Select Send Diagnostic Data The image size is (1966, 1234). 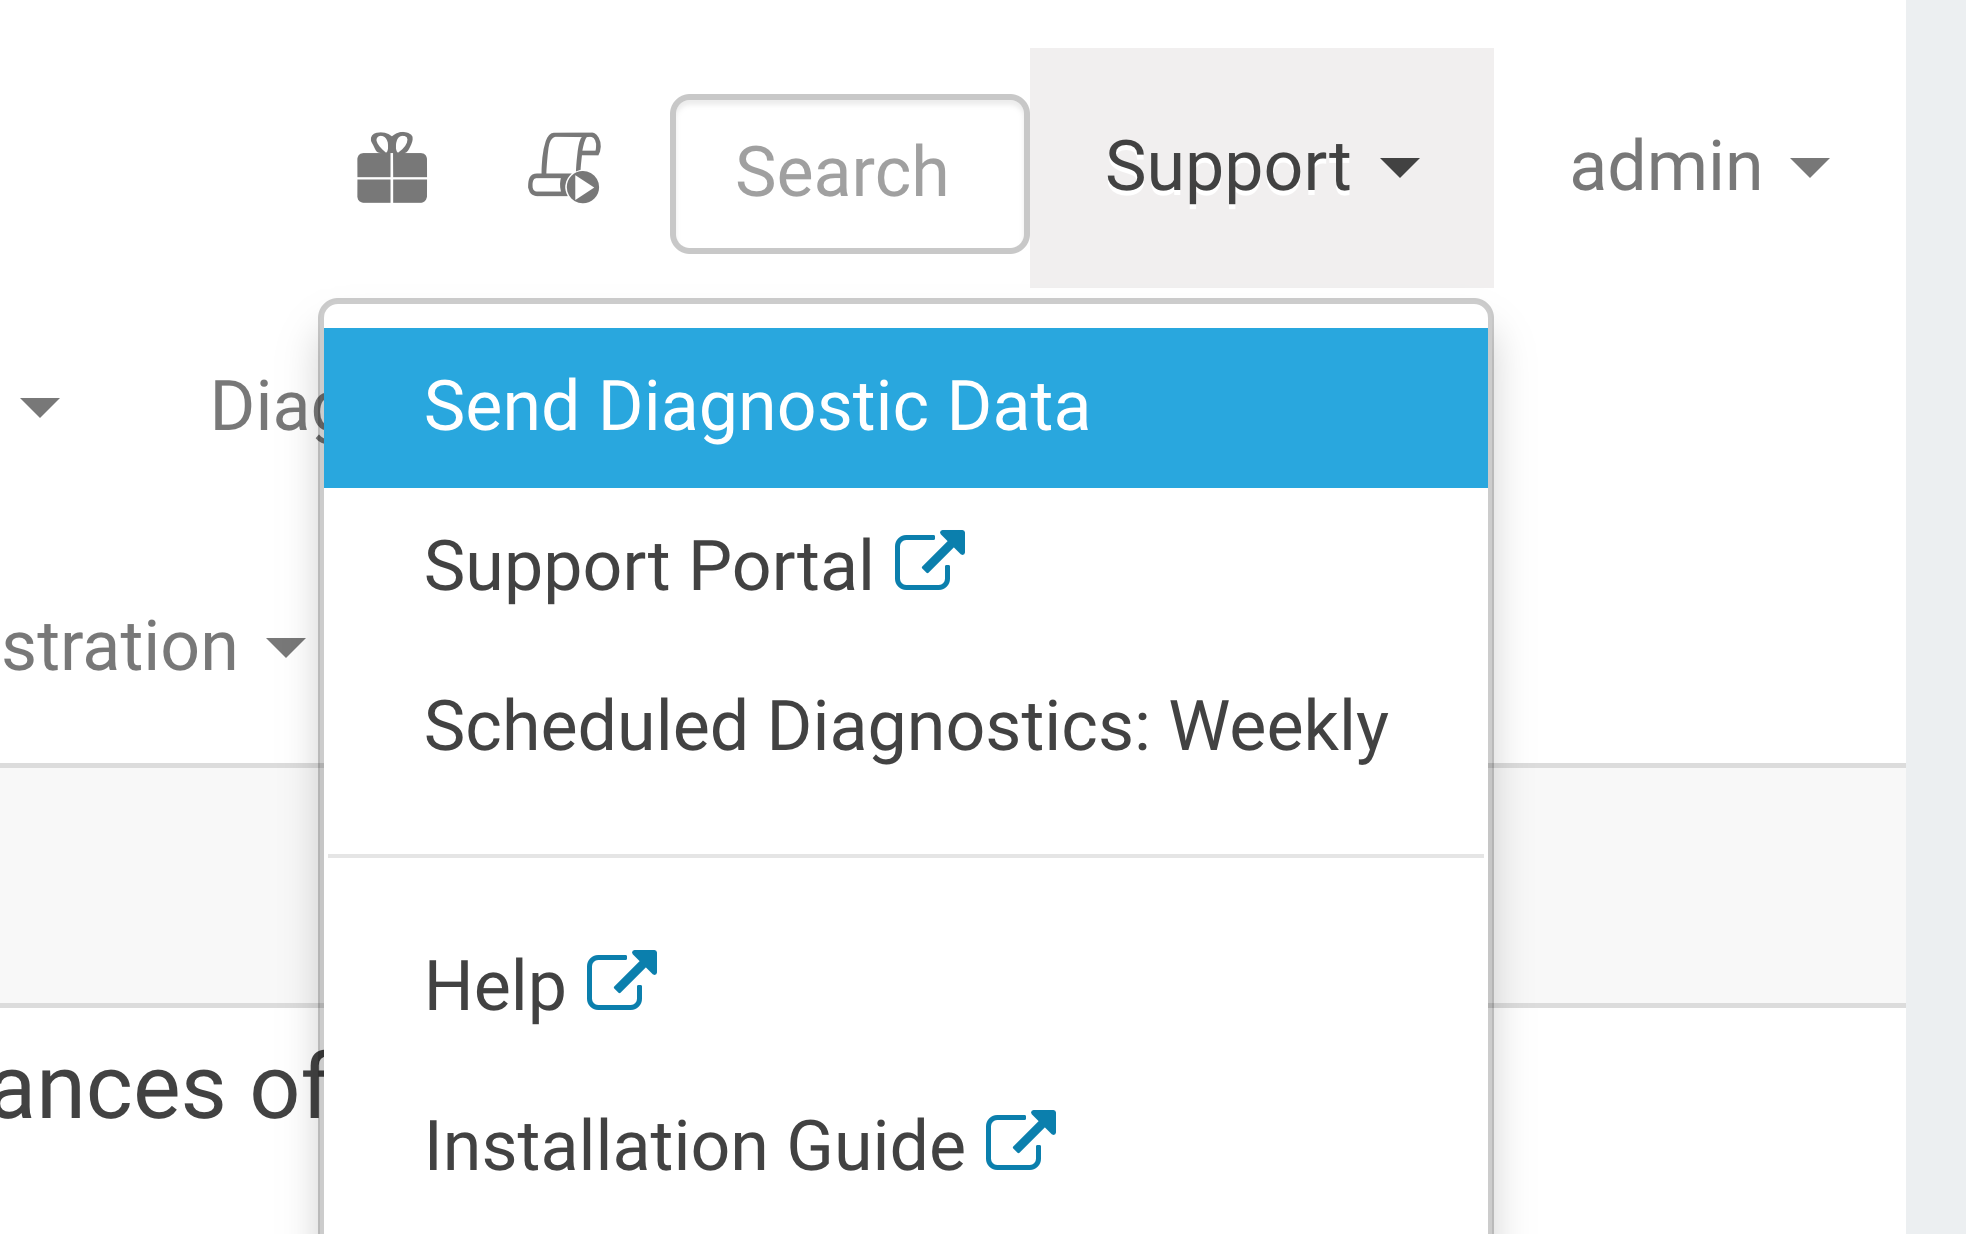click(756, 407)
